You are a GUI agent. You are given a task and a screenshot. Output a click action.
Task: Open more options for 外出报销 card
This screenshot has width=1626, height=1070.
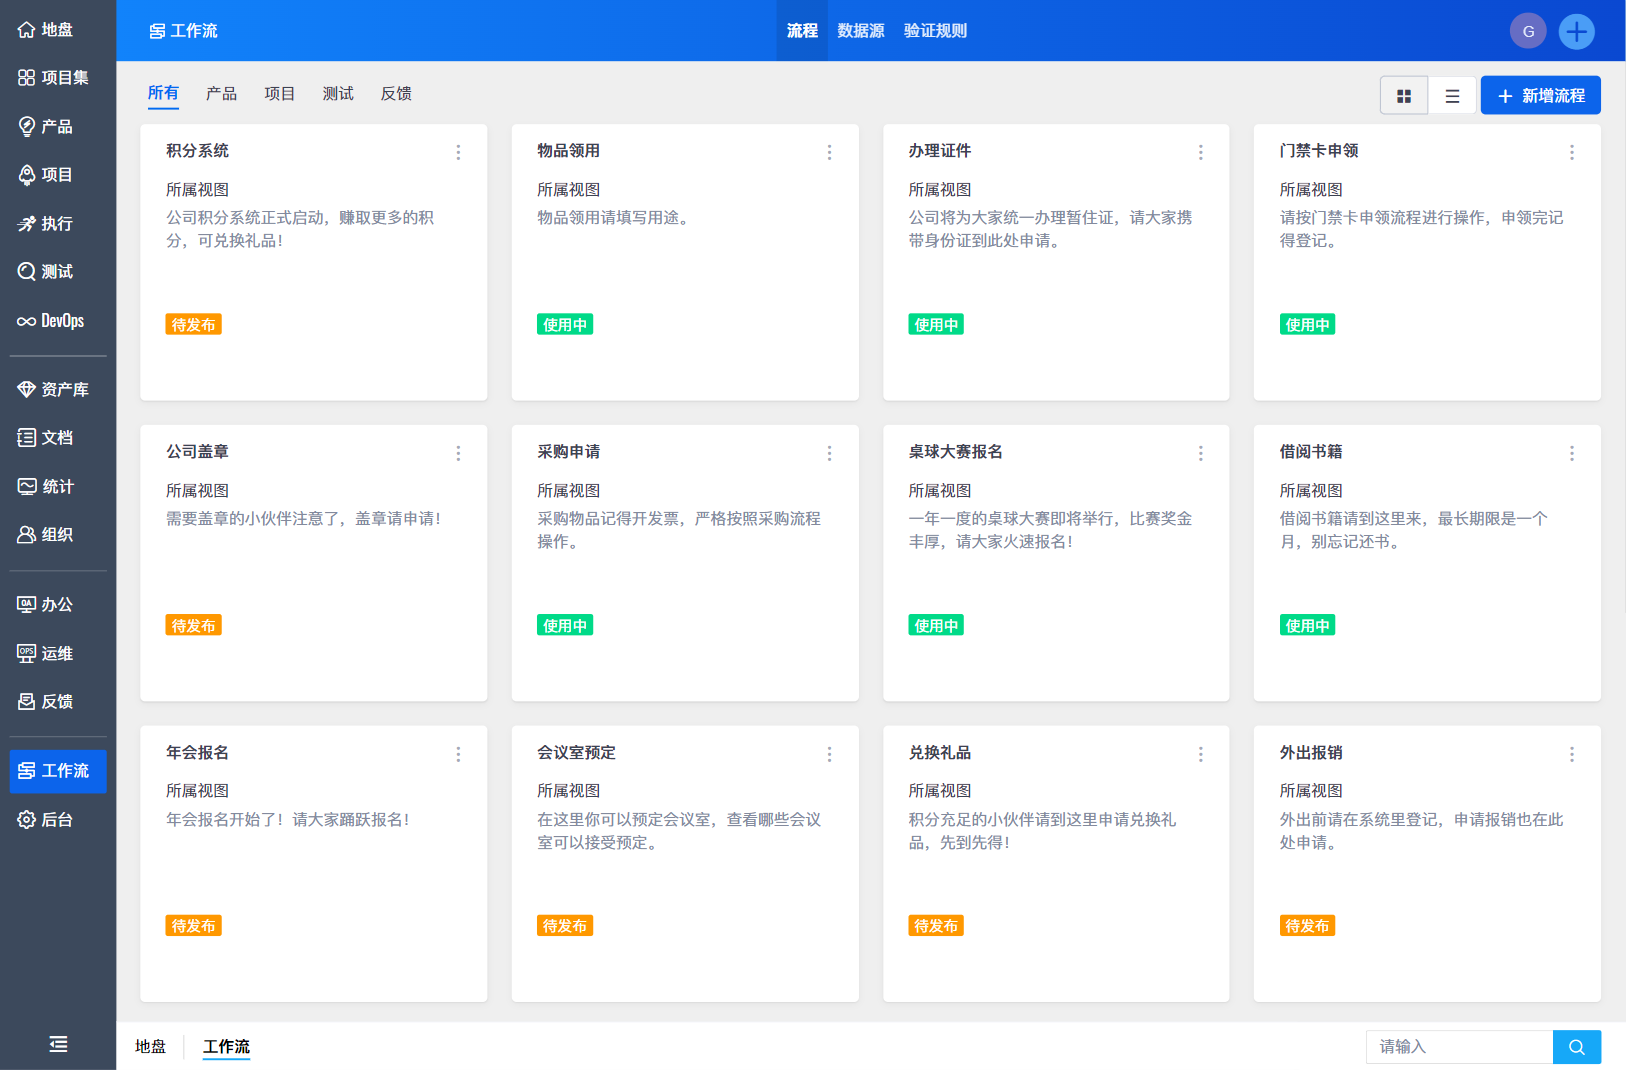1572,754
